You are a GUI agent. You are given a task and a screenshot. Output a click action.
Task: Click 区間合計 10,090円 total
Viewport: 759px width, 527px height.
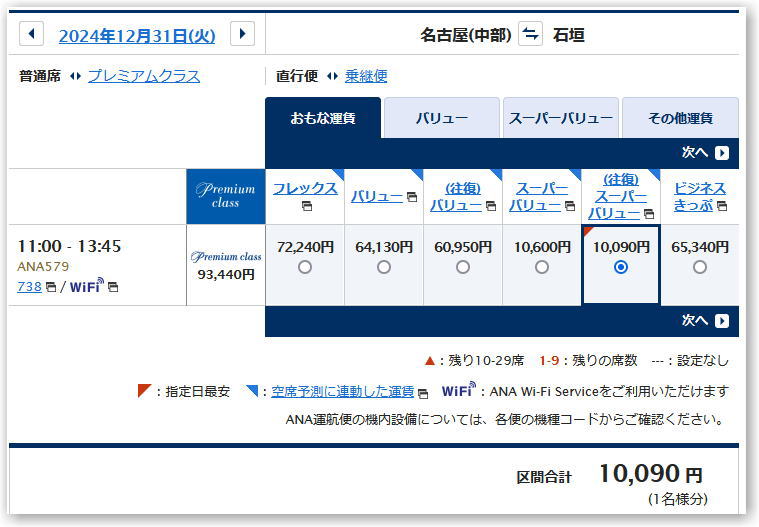coord(610,474)
